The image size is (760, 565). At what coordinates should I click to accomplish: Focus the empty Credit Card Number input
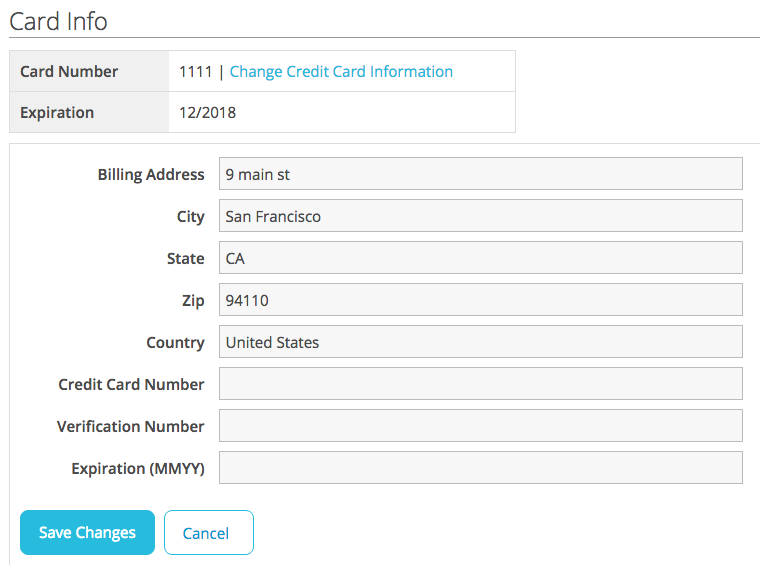coord(480,384)
